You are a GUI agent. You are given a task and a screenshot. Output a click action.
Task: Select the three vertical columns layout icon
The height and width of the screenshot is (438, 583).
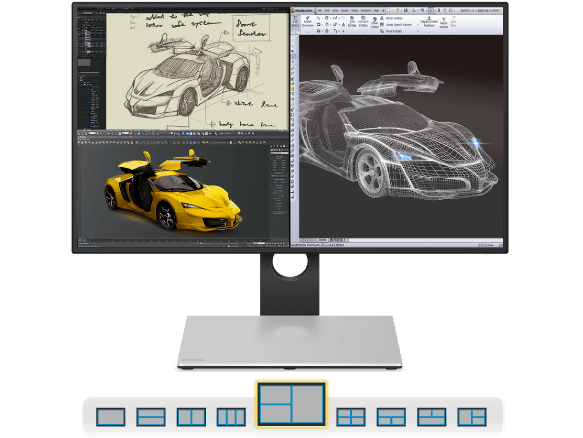231,416
